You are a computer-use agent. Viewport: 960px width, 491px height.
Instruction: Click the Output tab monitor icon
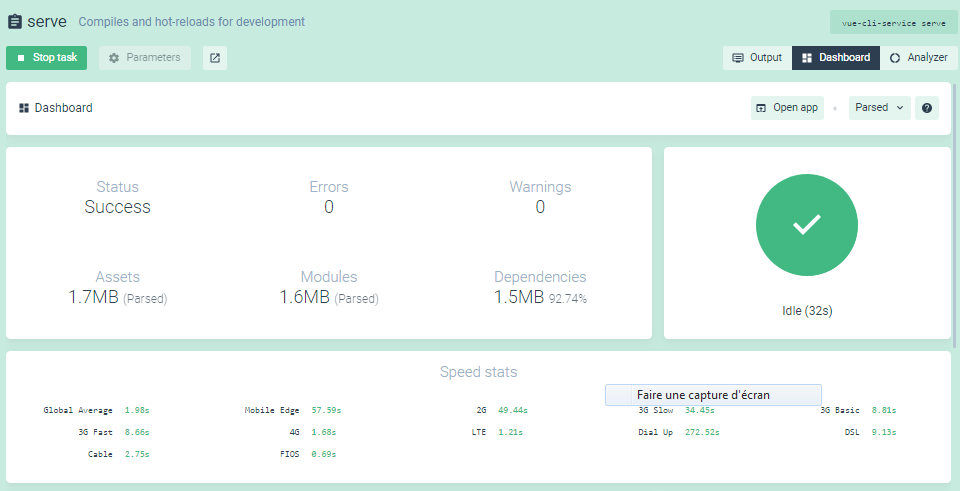(x=738, y=58)
